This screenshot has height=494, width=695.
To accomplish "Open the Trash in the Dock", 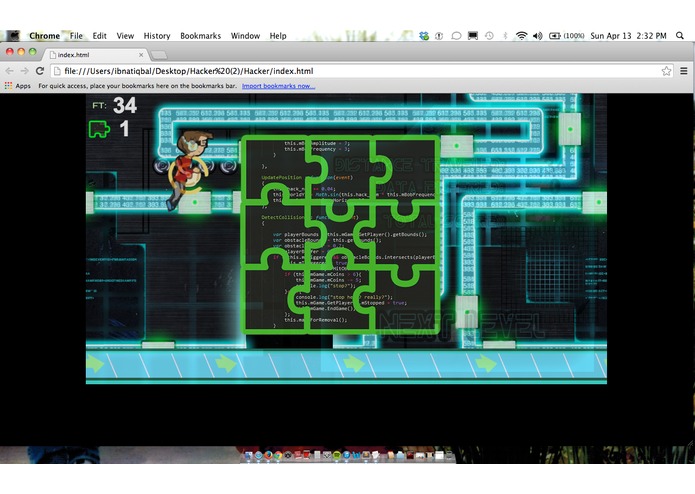I will tap(449, 455).
